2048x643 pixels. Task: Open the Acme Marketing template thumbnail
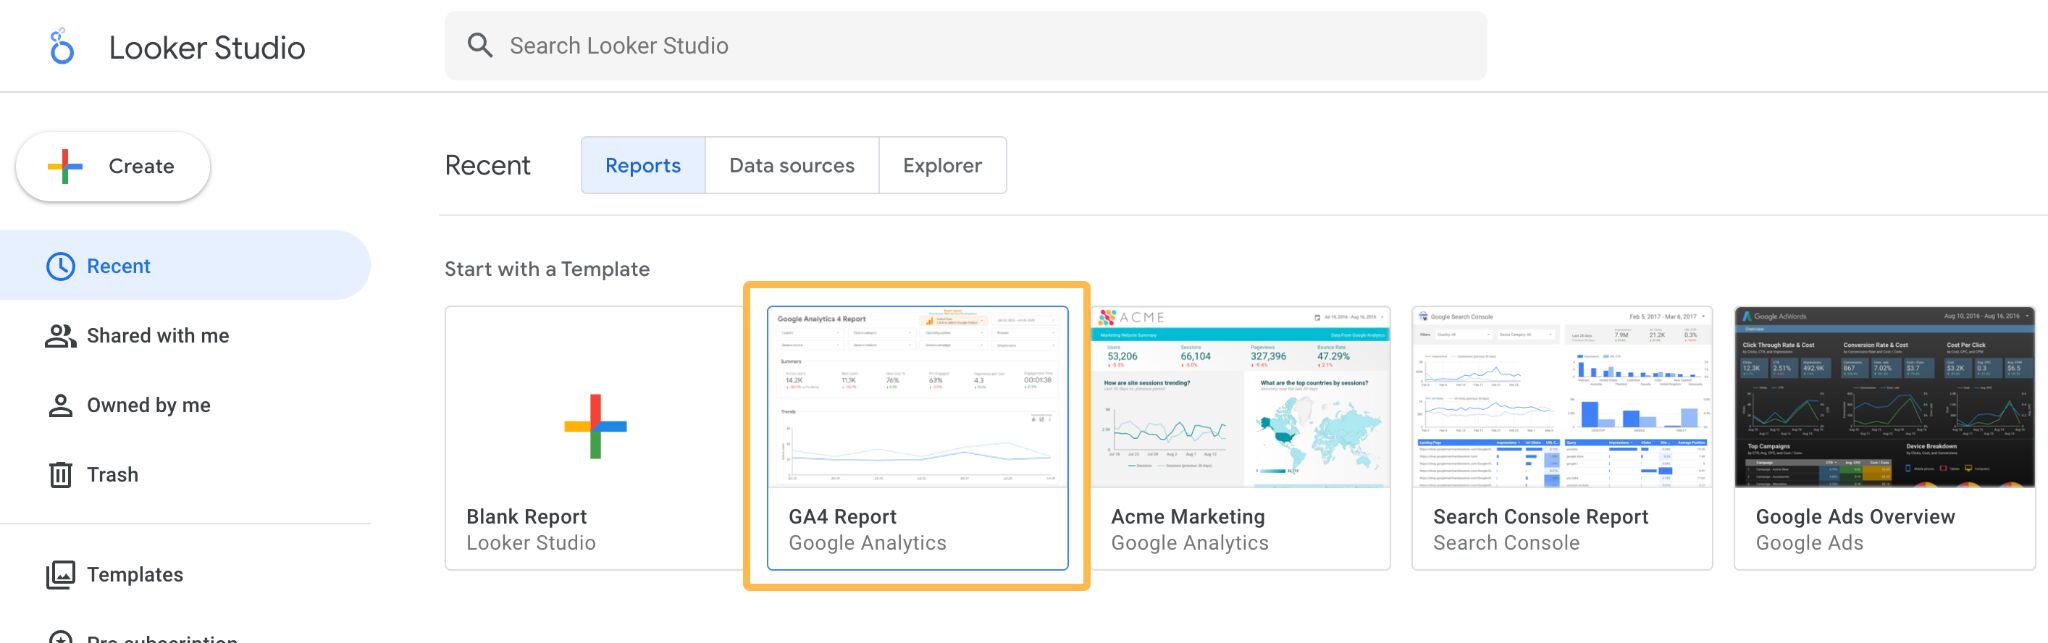click(1240, 397)
